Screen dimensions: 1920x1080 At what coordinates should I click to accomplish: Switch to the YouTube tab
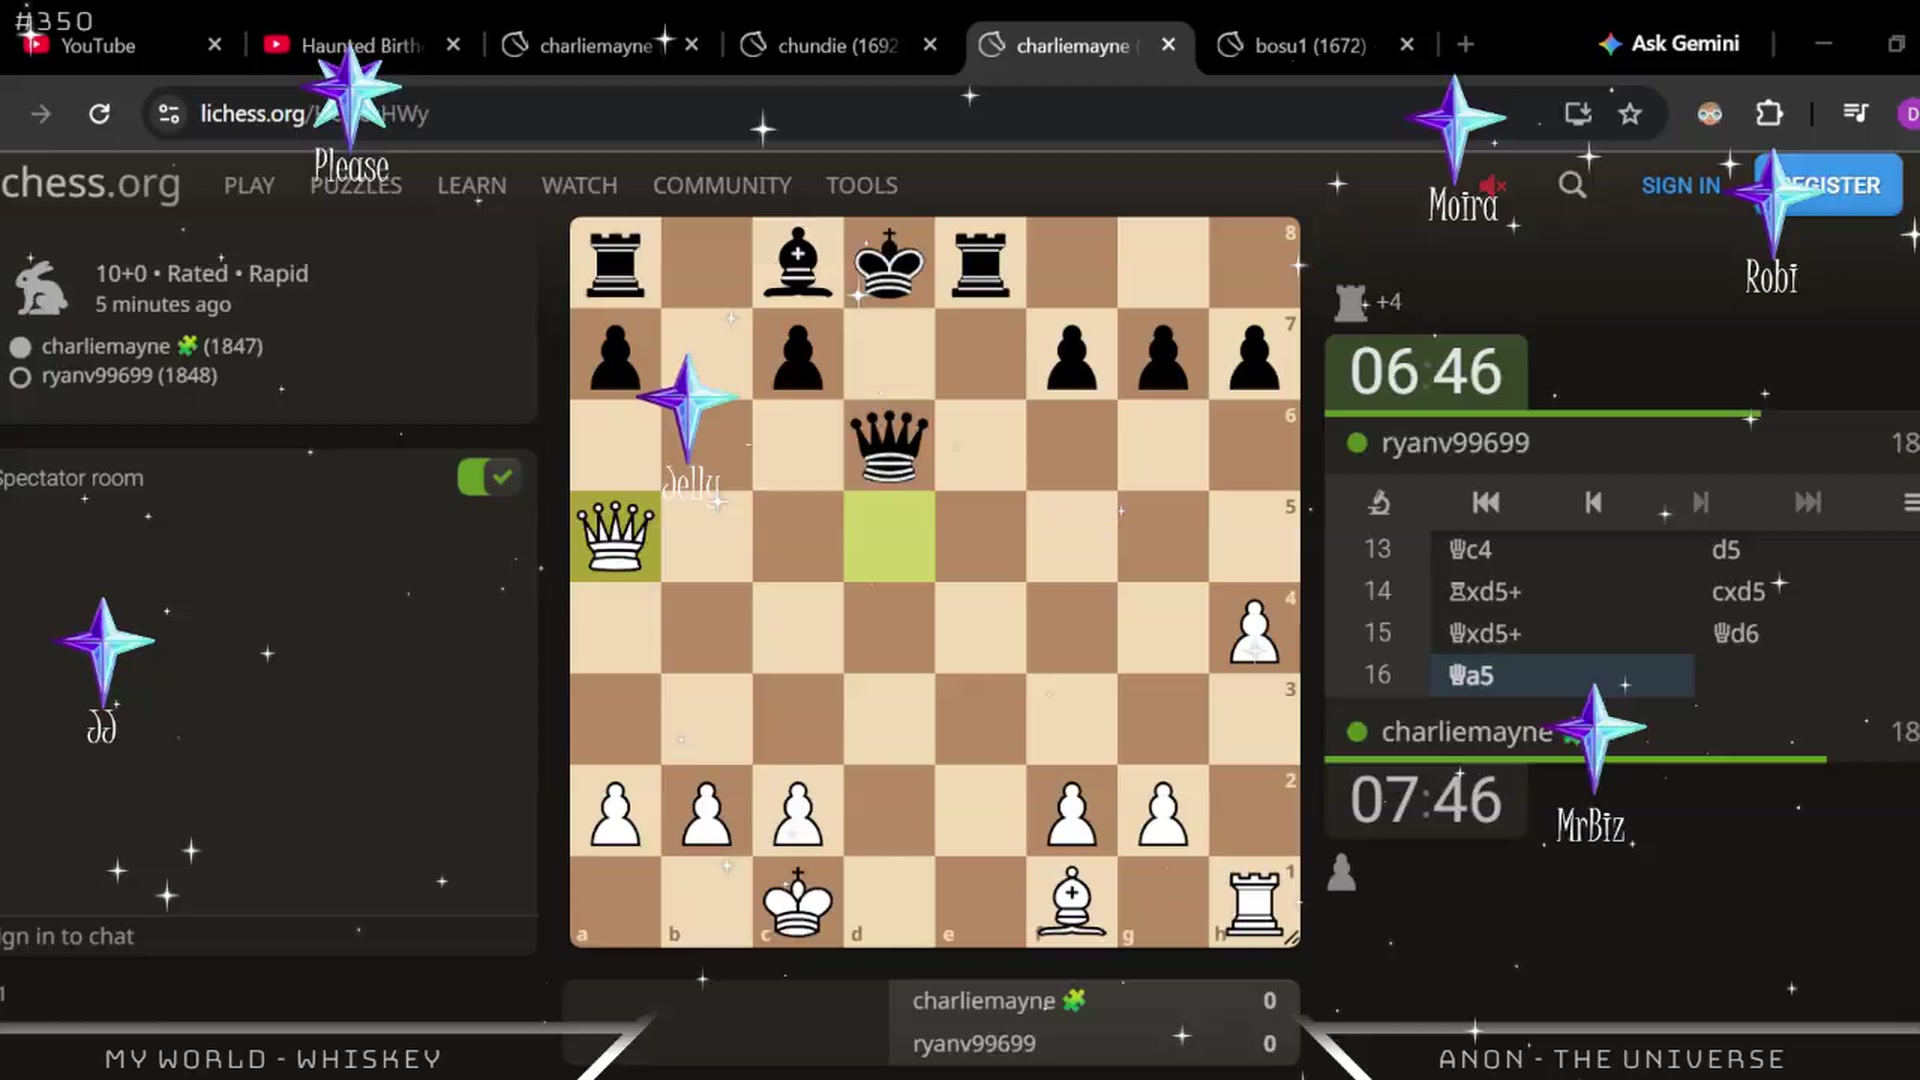tap(97, 45)
